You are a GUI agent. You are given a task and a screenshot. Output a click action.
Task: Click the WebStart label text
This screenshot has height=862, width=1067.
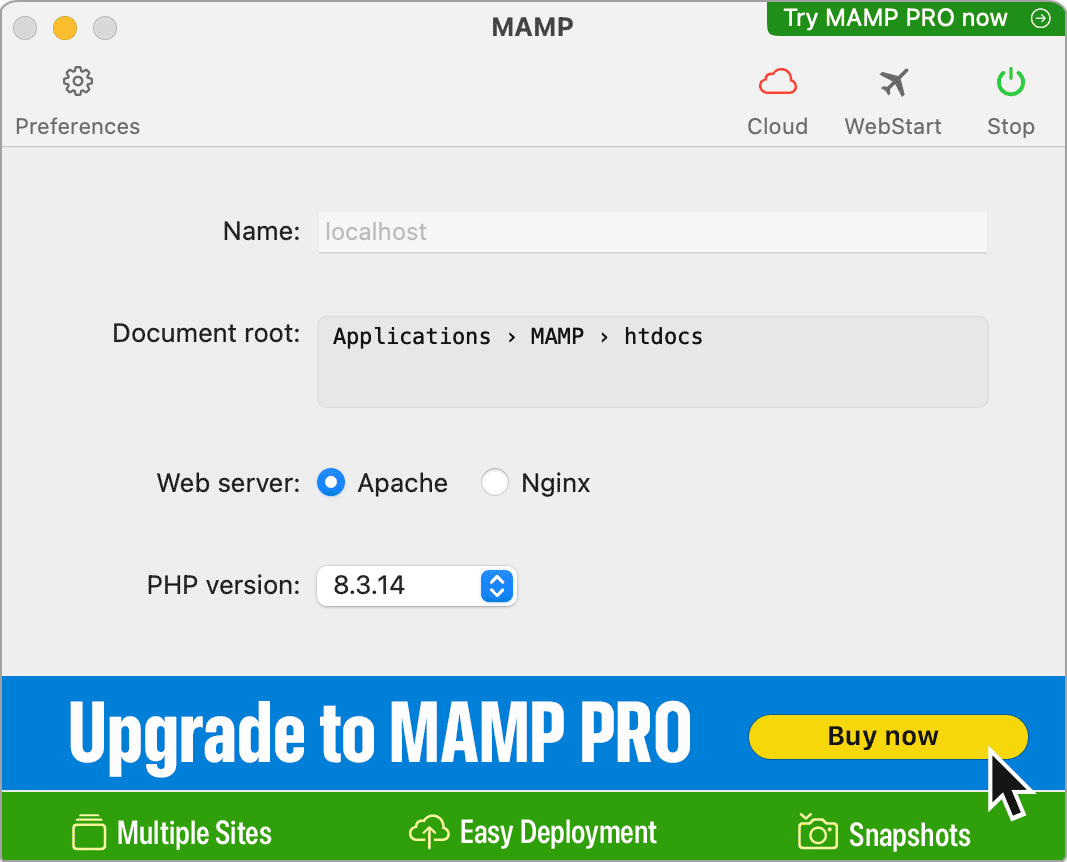click(x=893, y=127)
